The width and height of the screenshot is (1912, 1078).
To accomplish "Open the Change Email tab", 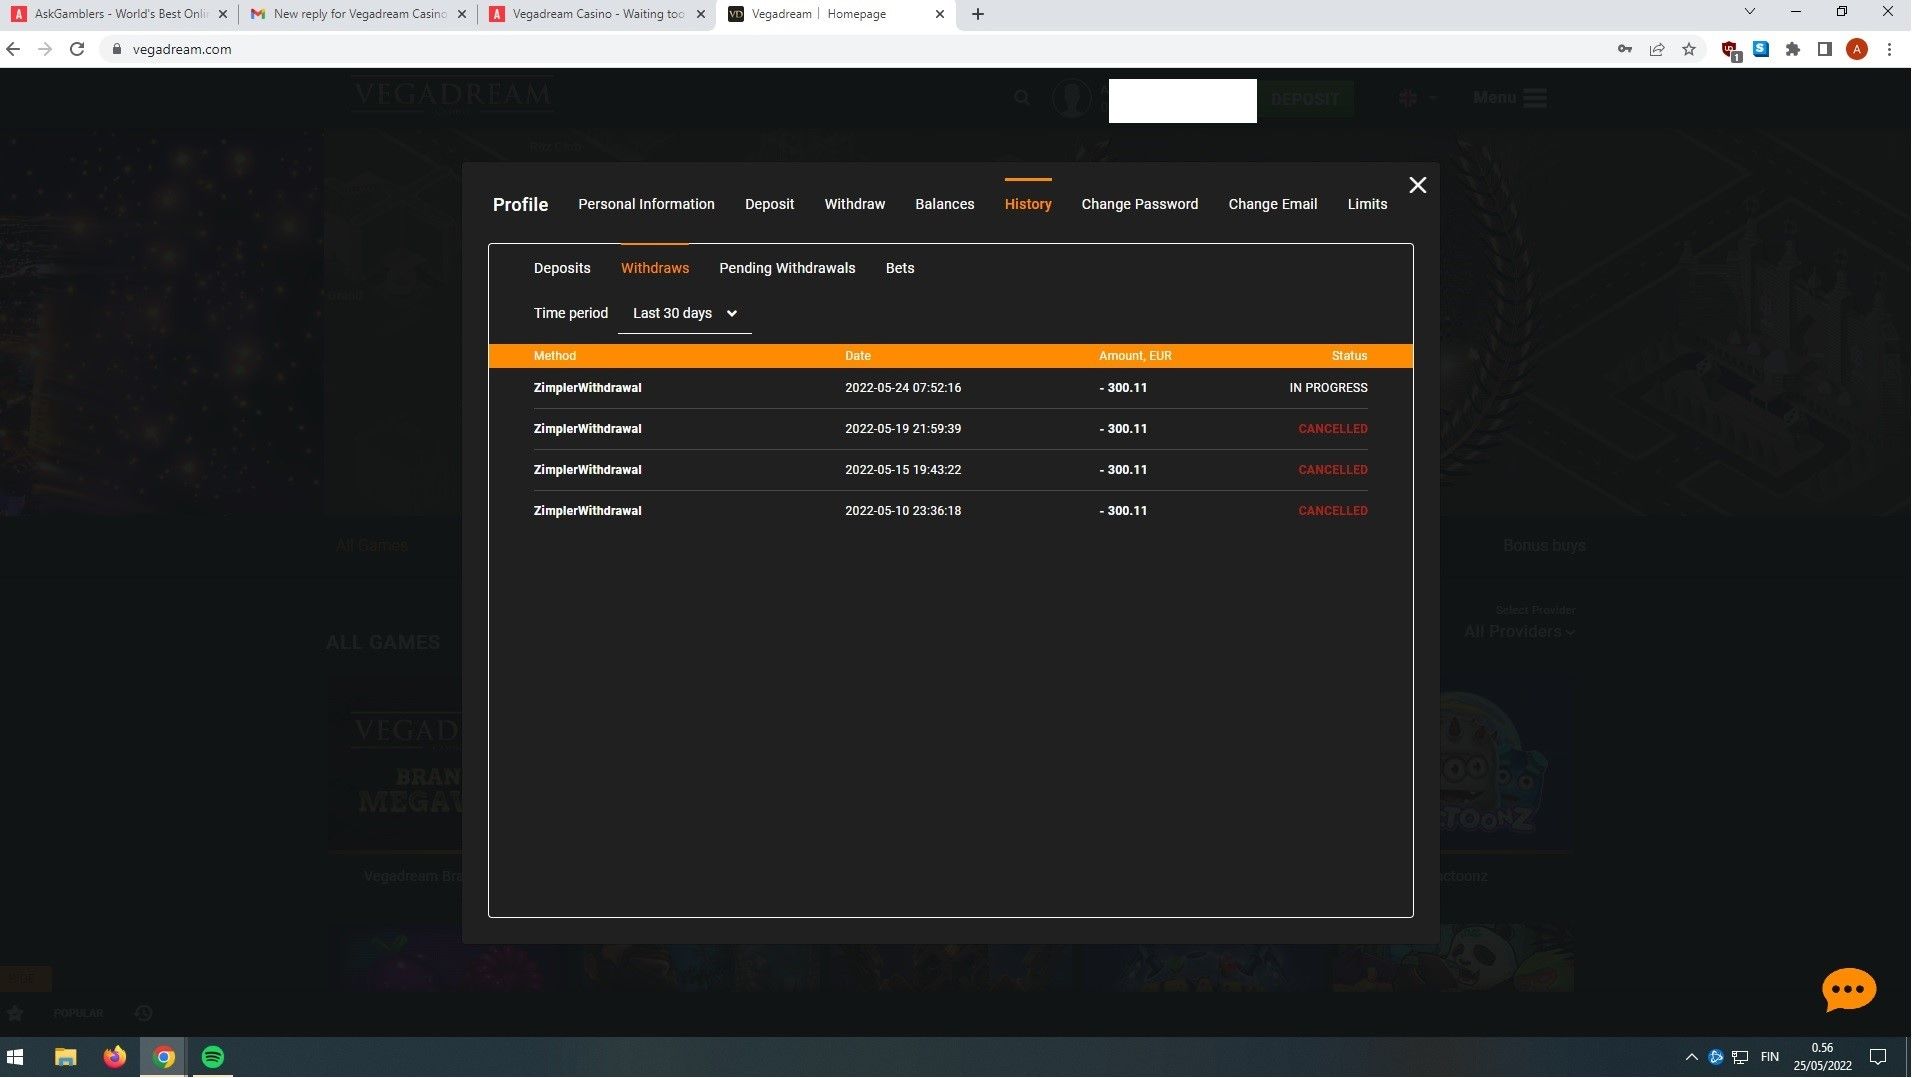I will 1272,204.
